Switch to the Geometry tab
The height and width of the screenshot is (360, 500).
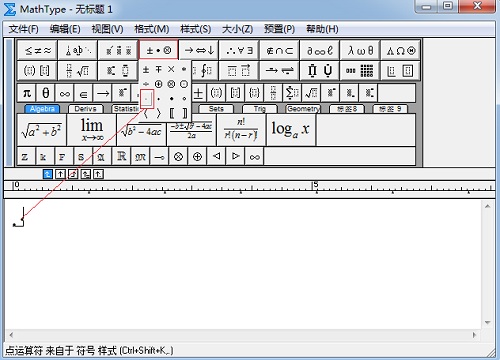click(x=303, y=109)
